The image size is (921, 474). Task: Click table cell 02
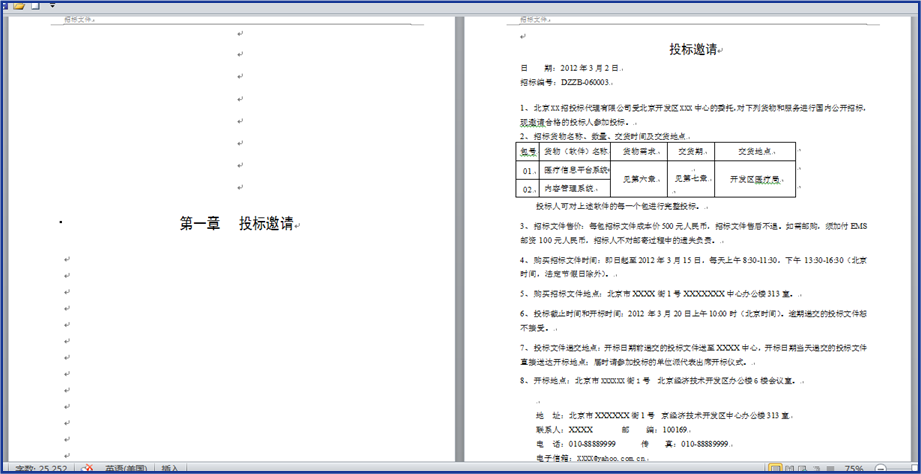[x=527, y=190]
